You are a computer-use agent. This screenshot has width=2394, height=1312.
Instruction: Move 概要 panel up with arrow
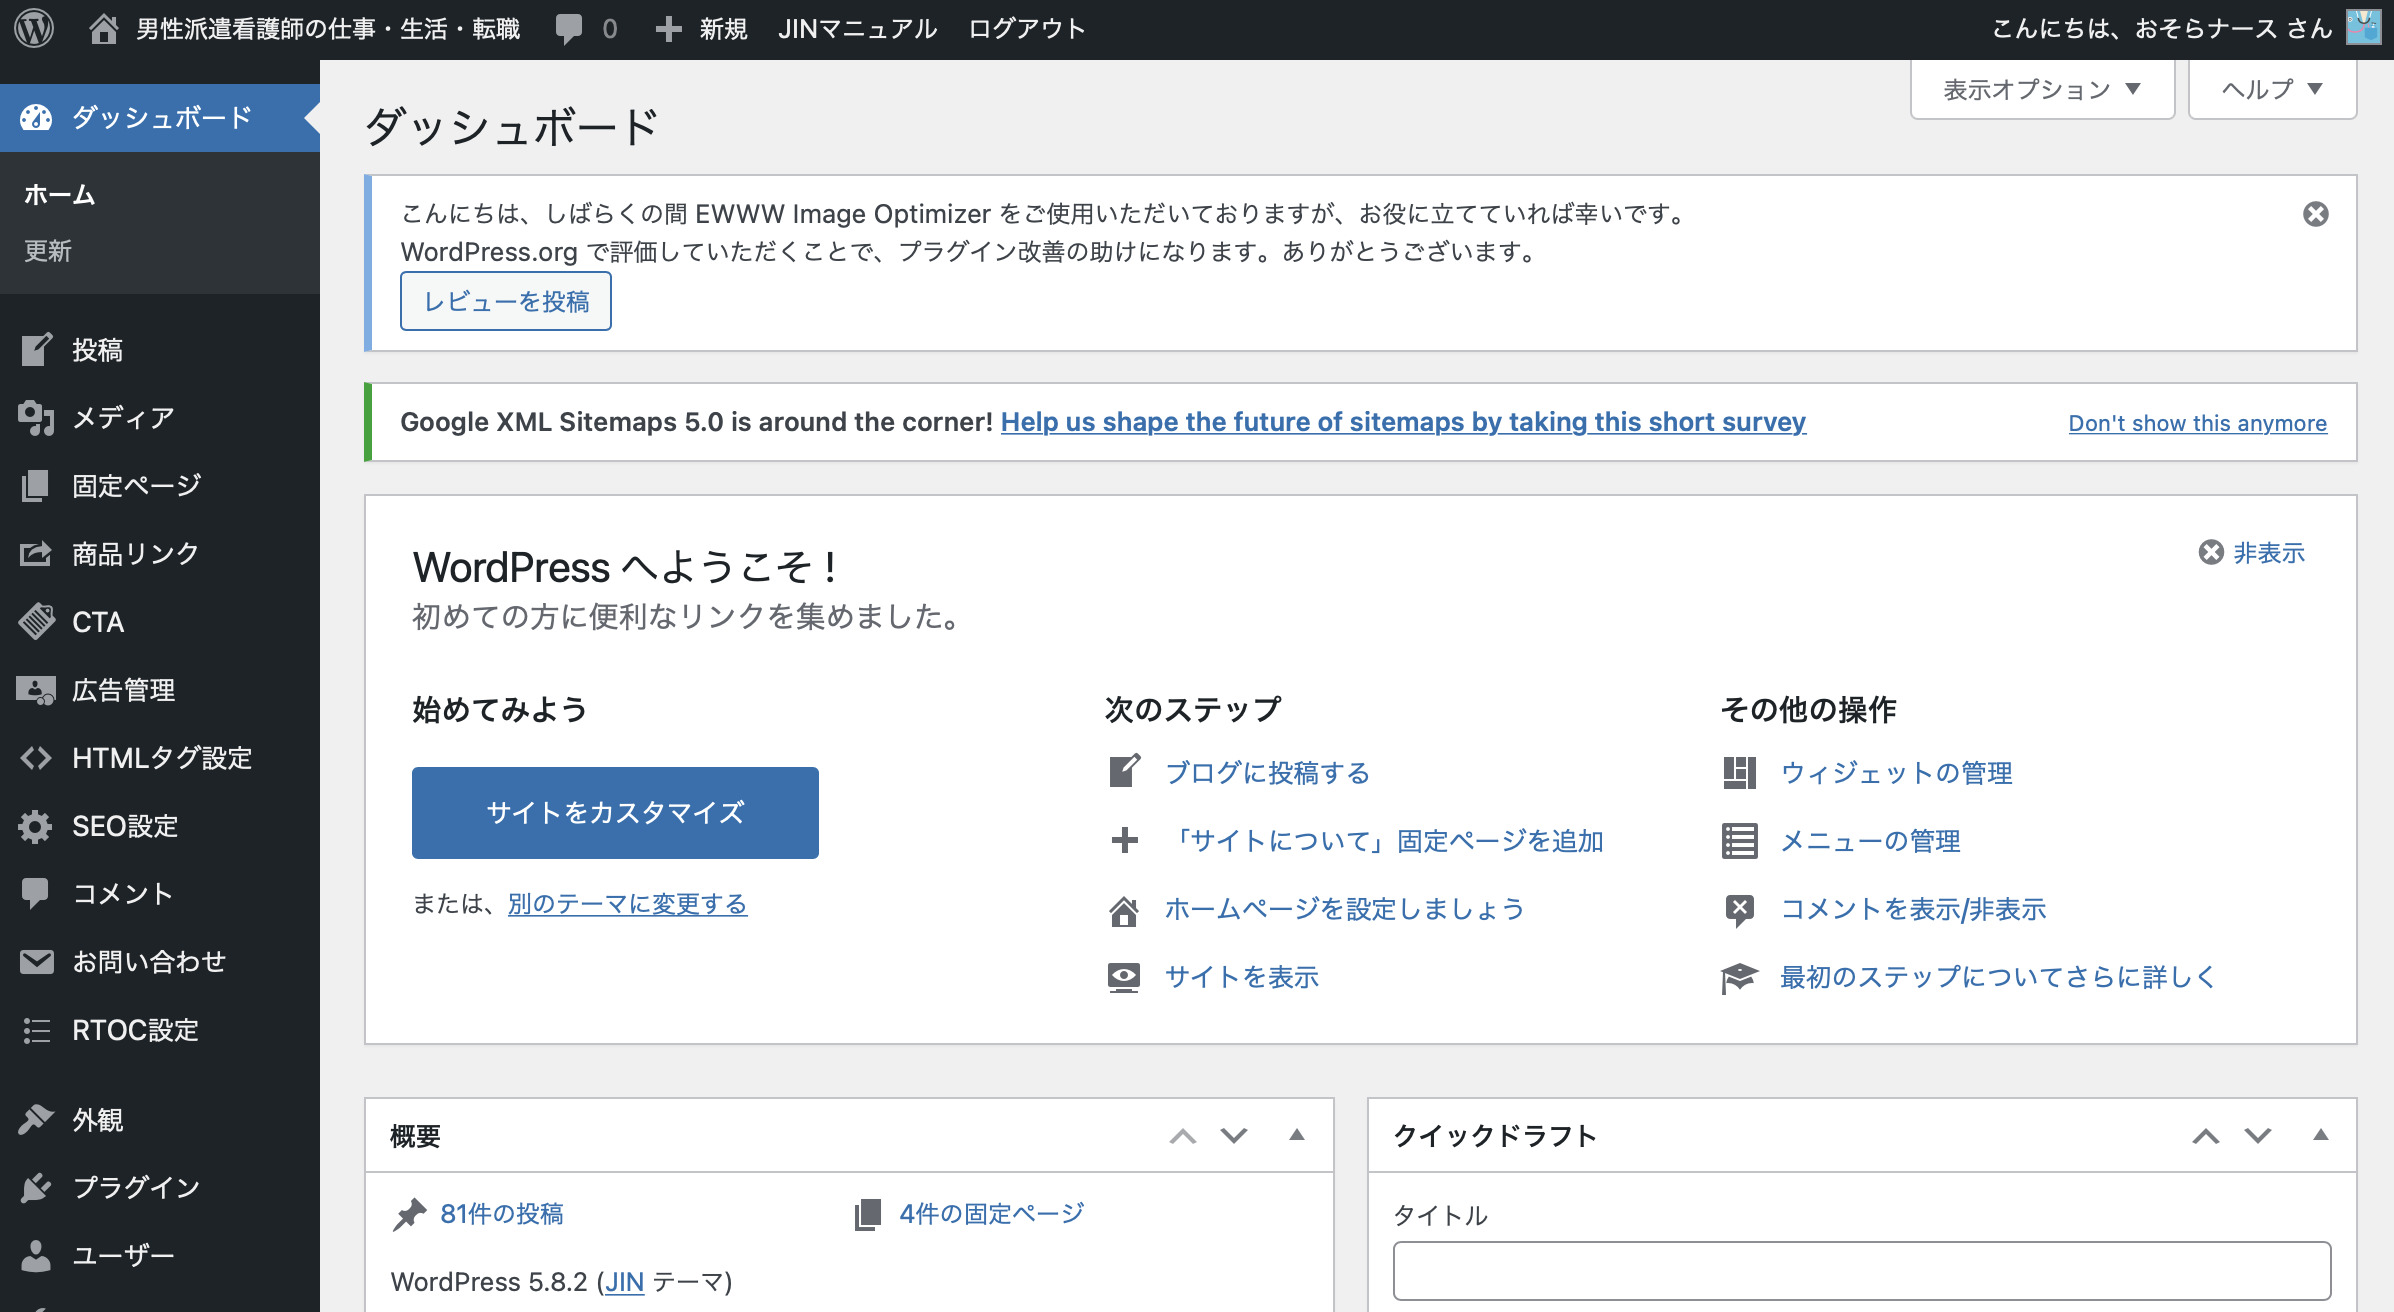1183,1136
